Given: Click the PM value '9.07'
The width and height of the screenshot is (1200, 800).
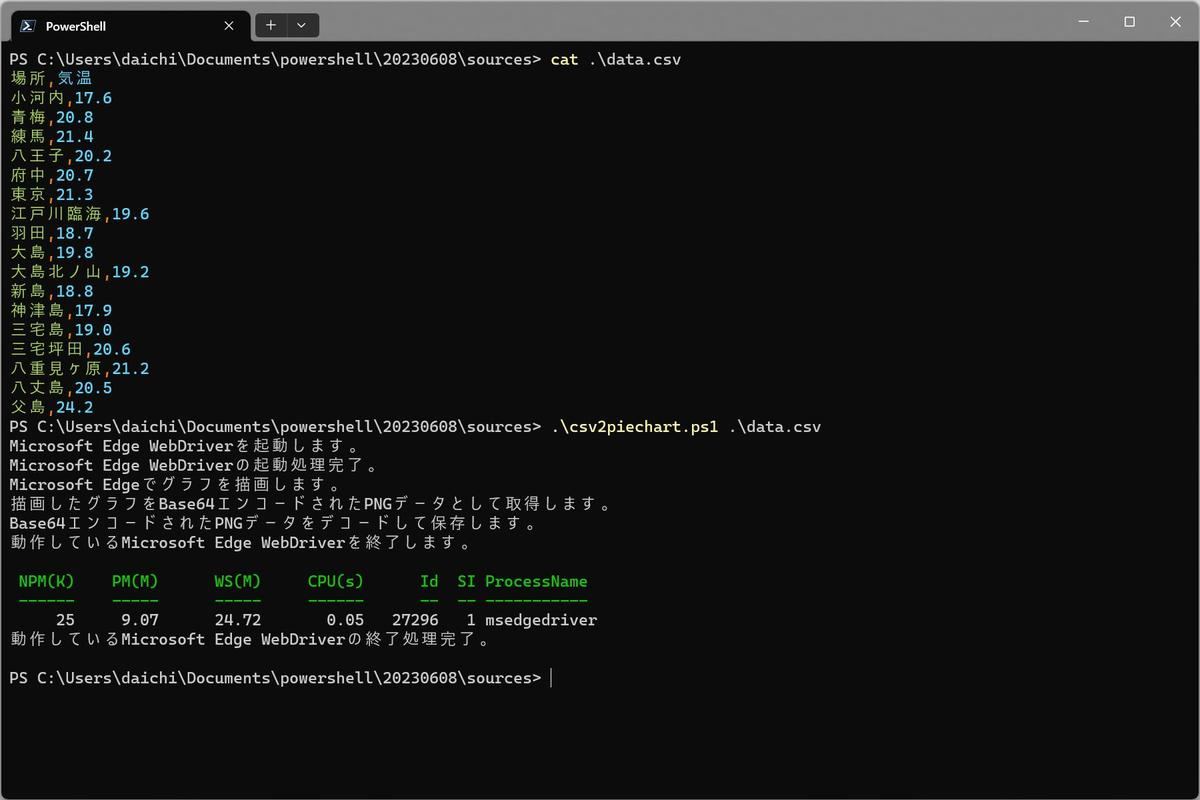Looking at the screenshot, I should pyautogui.click(x=140, y=620).
